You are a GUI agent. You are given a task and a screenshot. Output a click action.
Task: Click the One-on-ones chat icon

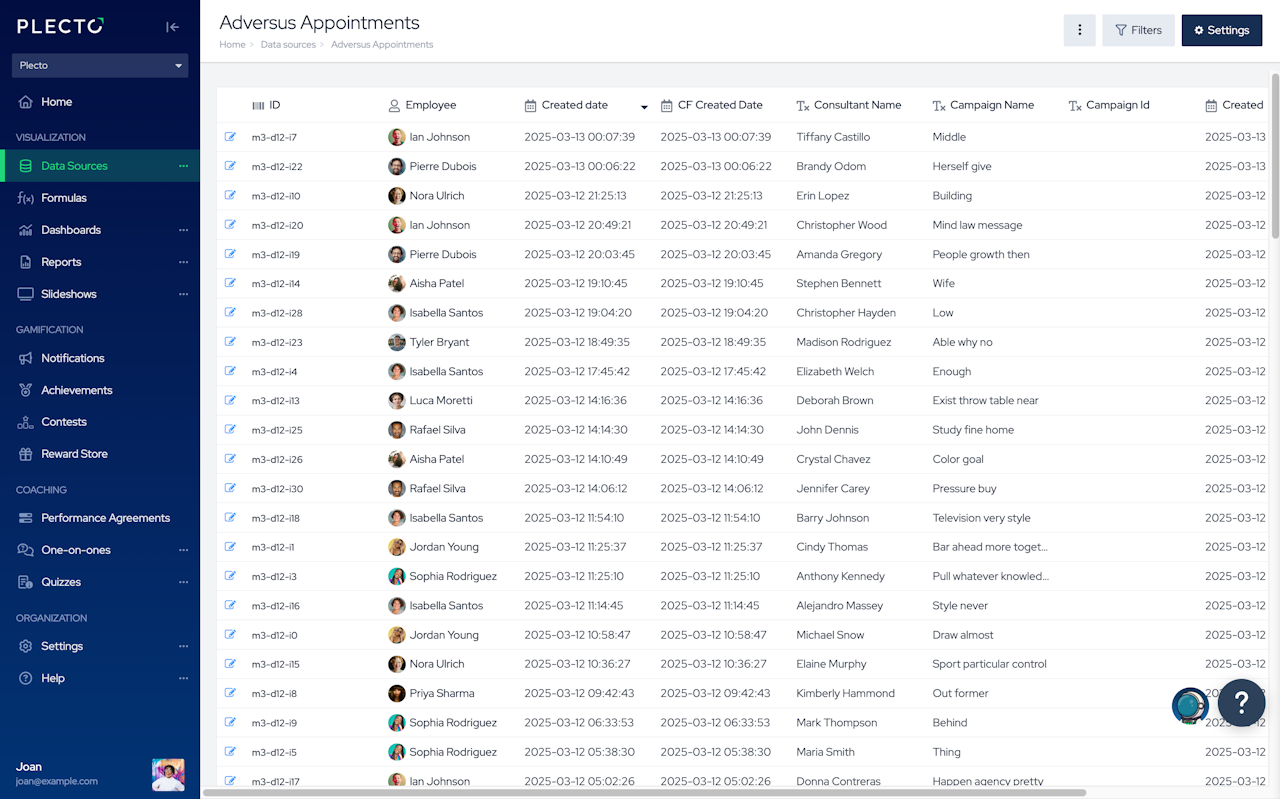click(x=25, y=550)
